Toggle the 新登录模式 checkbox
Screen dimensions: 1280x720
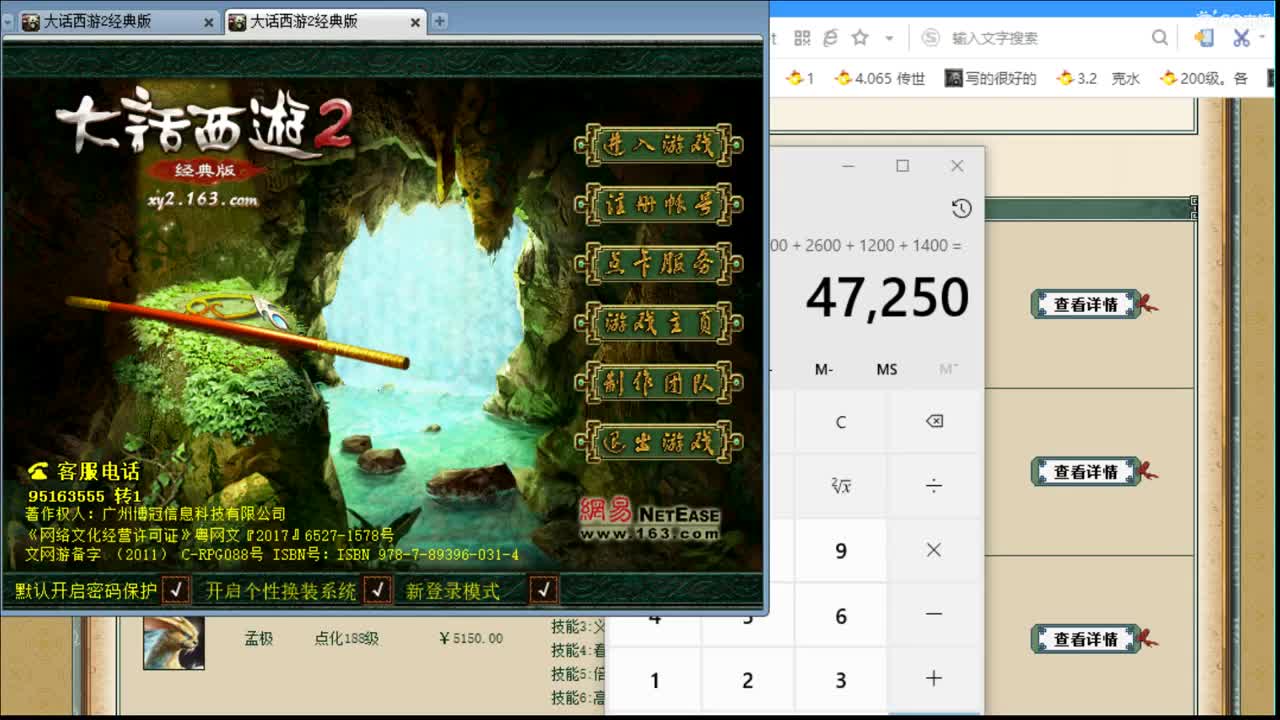tap(543, 590)
